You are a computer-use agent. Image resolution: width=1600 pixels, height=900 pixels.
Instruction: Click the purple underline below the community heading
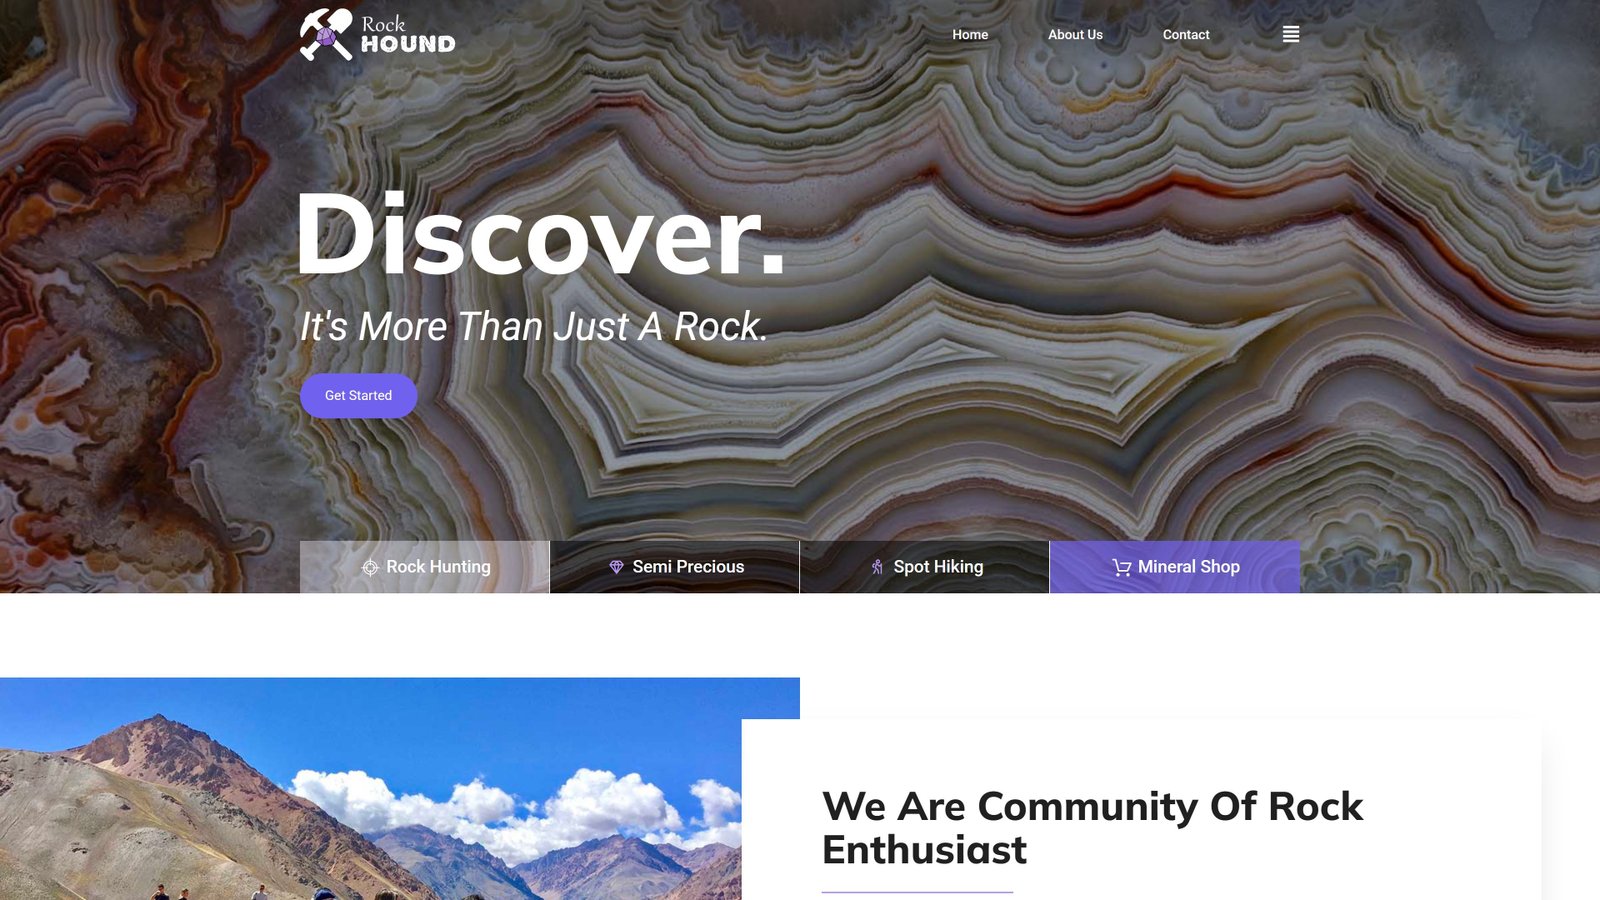point(917,892)
